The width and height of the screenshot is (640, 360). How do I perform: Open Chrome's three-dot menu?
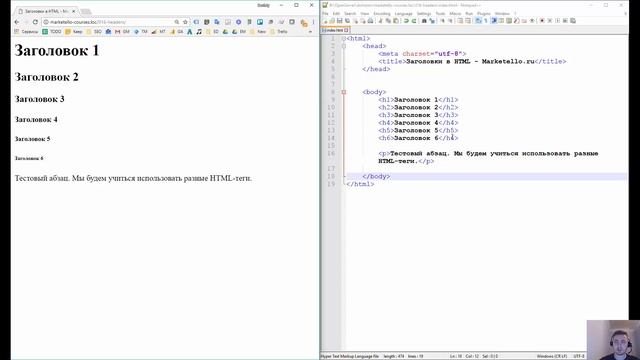313,22
